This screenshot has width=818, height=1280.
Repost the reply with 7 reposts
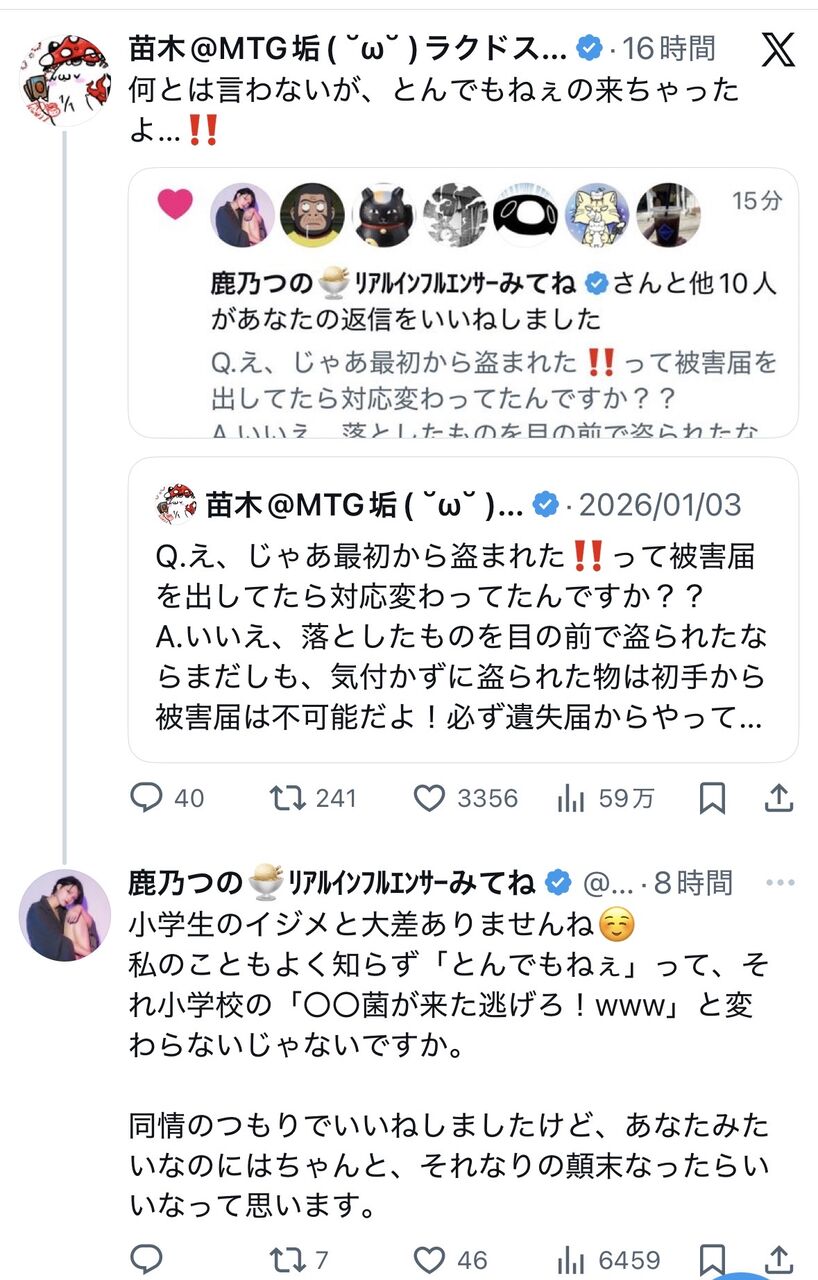pyautogui.click(x=288, y=1259)
